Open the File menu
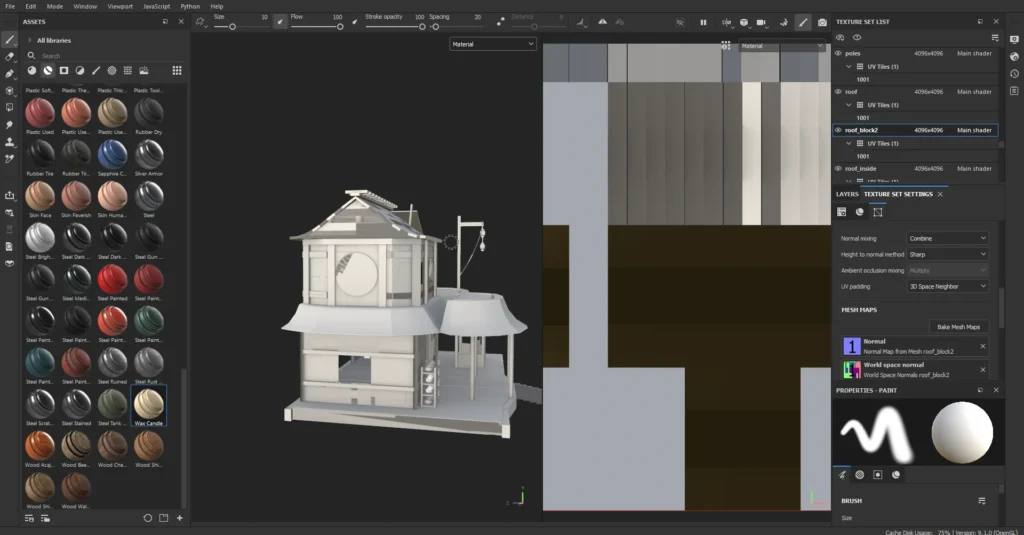The height and width of the screenshot is (535, 1024). point(10,7)
